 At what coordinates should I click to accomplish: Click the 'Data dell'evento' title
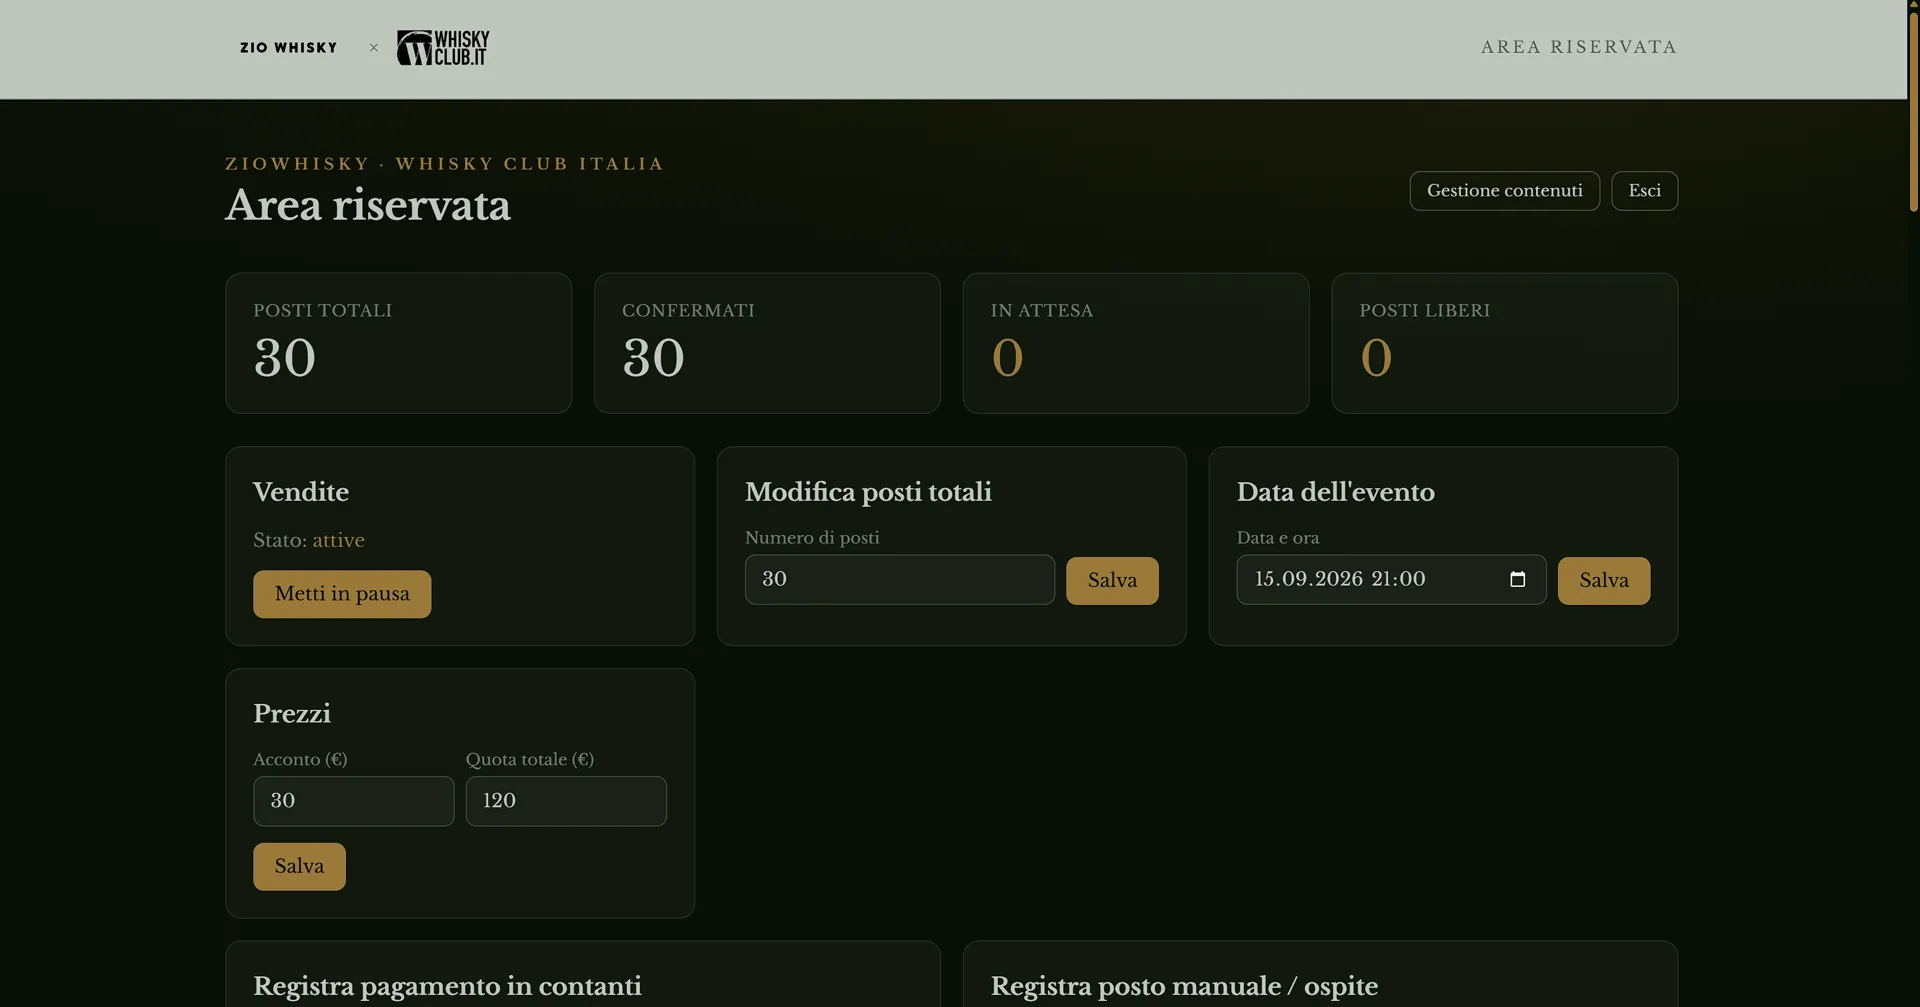[x=1335, y=492]
